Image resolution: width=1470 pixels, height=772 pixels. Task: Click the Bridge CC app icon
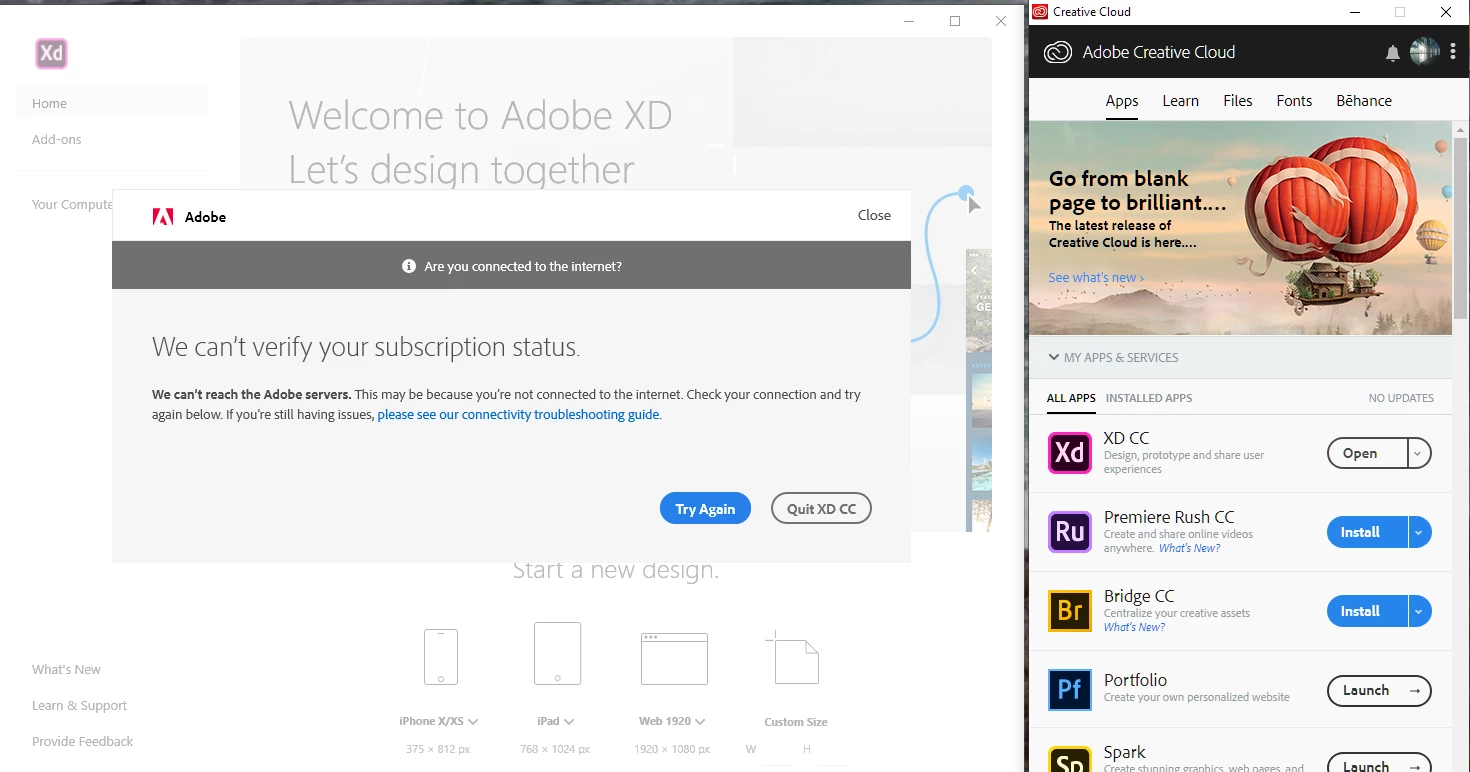tap(1069, 611)
